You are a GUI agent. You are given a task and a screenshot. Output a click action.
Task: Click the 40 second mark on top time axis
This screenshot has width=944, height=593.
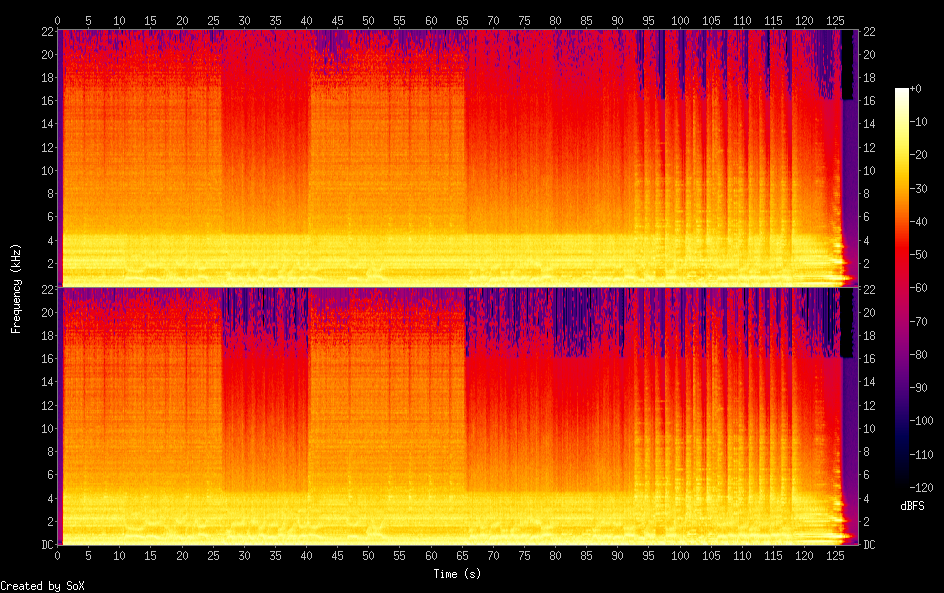[x=307, y=20]
